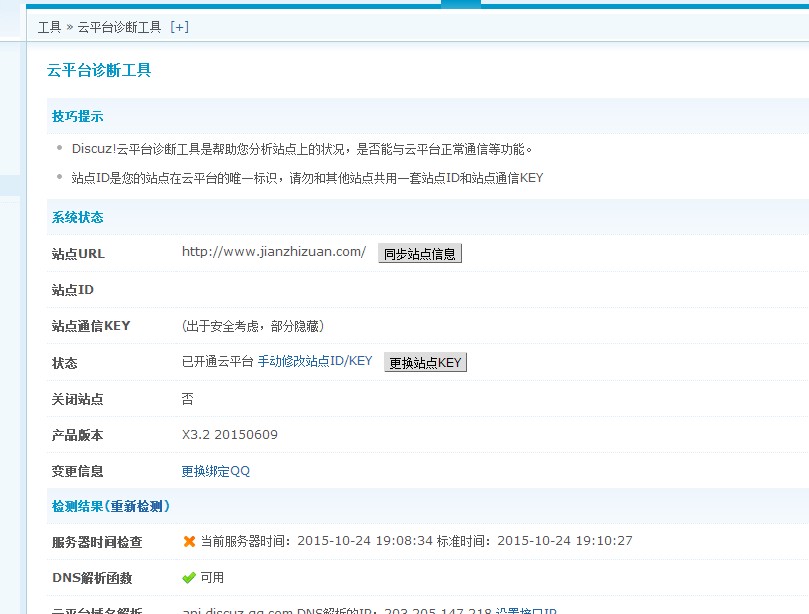Viewport: 809px width, 614px height.
Task: Click the product version X3.2 20150609
Action: click(229, 435)
